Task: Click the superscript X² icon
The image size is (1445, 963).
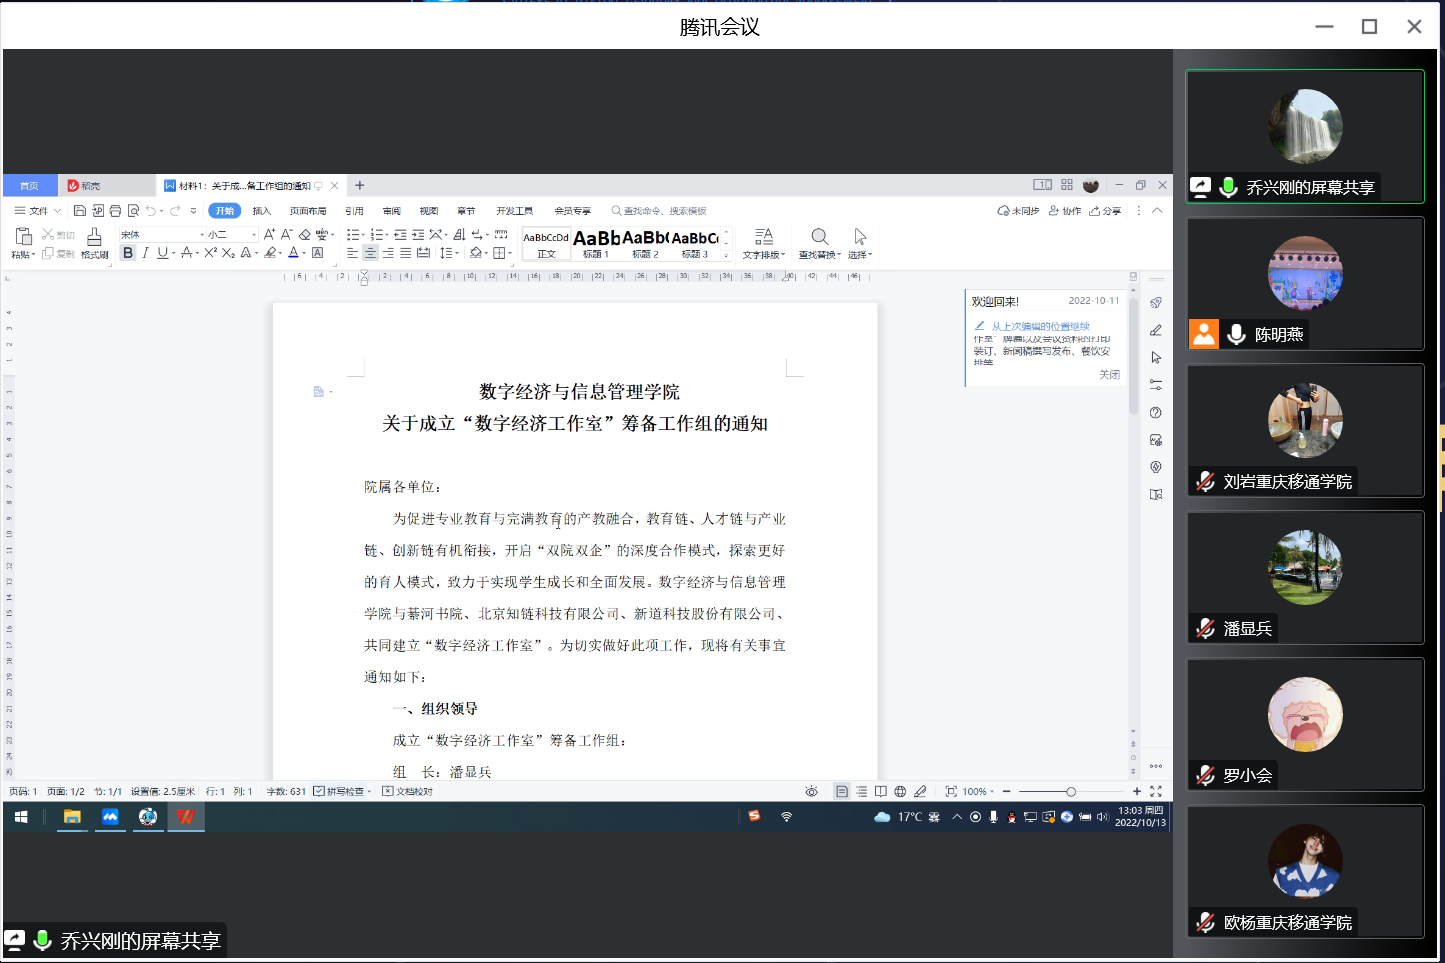Action: pos(210,253)
